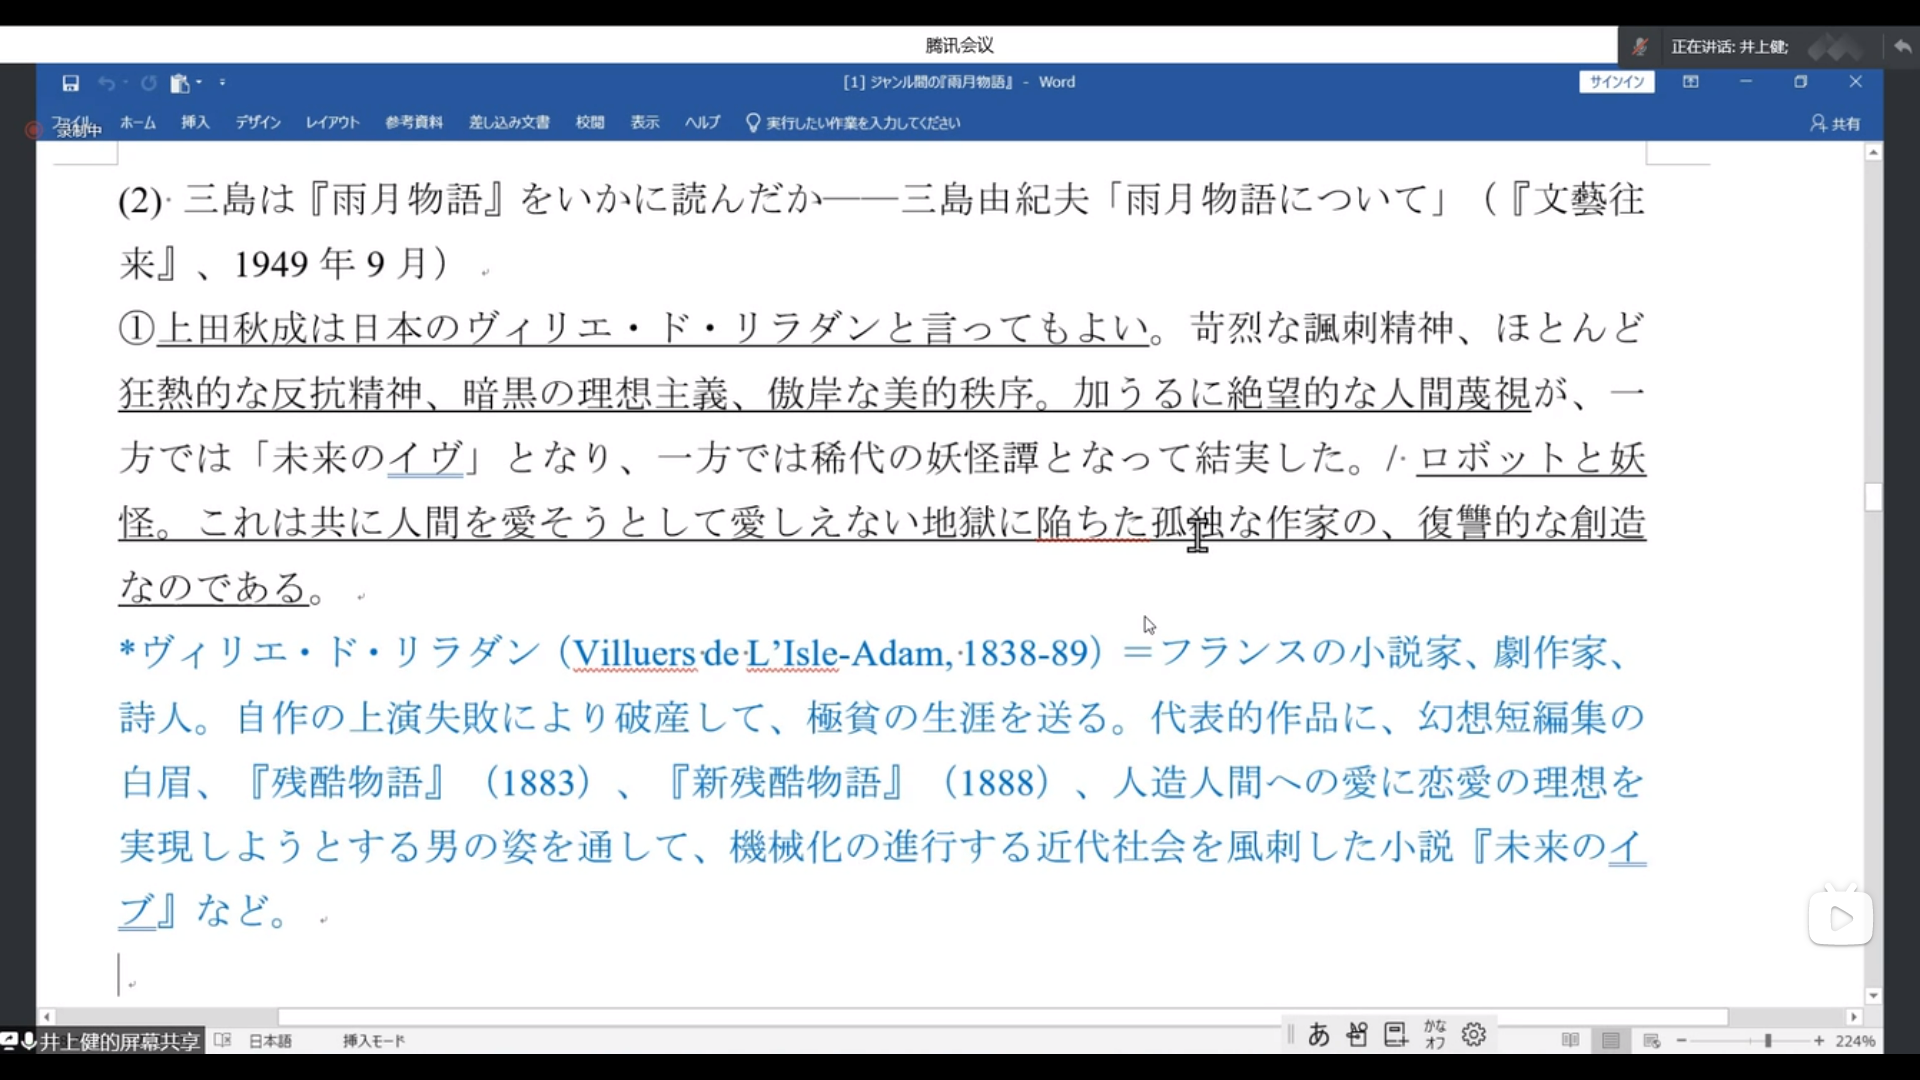Switch to Read Mode view
Viewport: 1920px width, 1080px height.
(x=1570, y=1041)
